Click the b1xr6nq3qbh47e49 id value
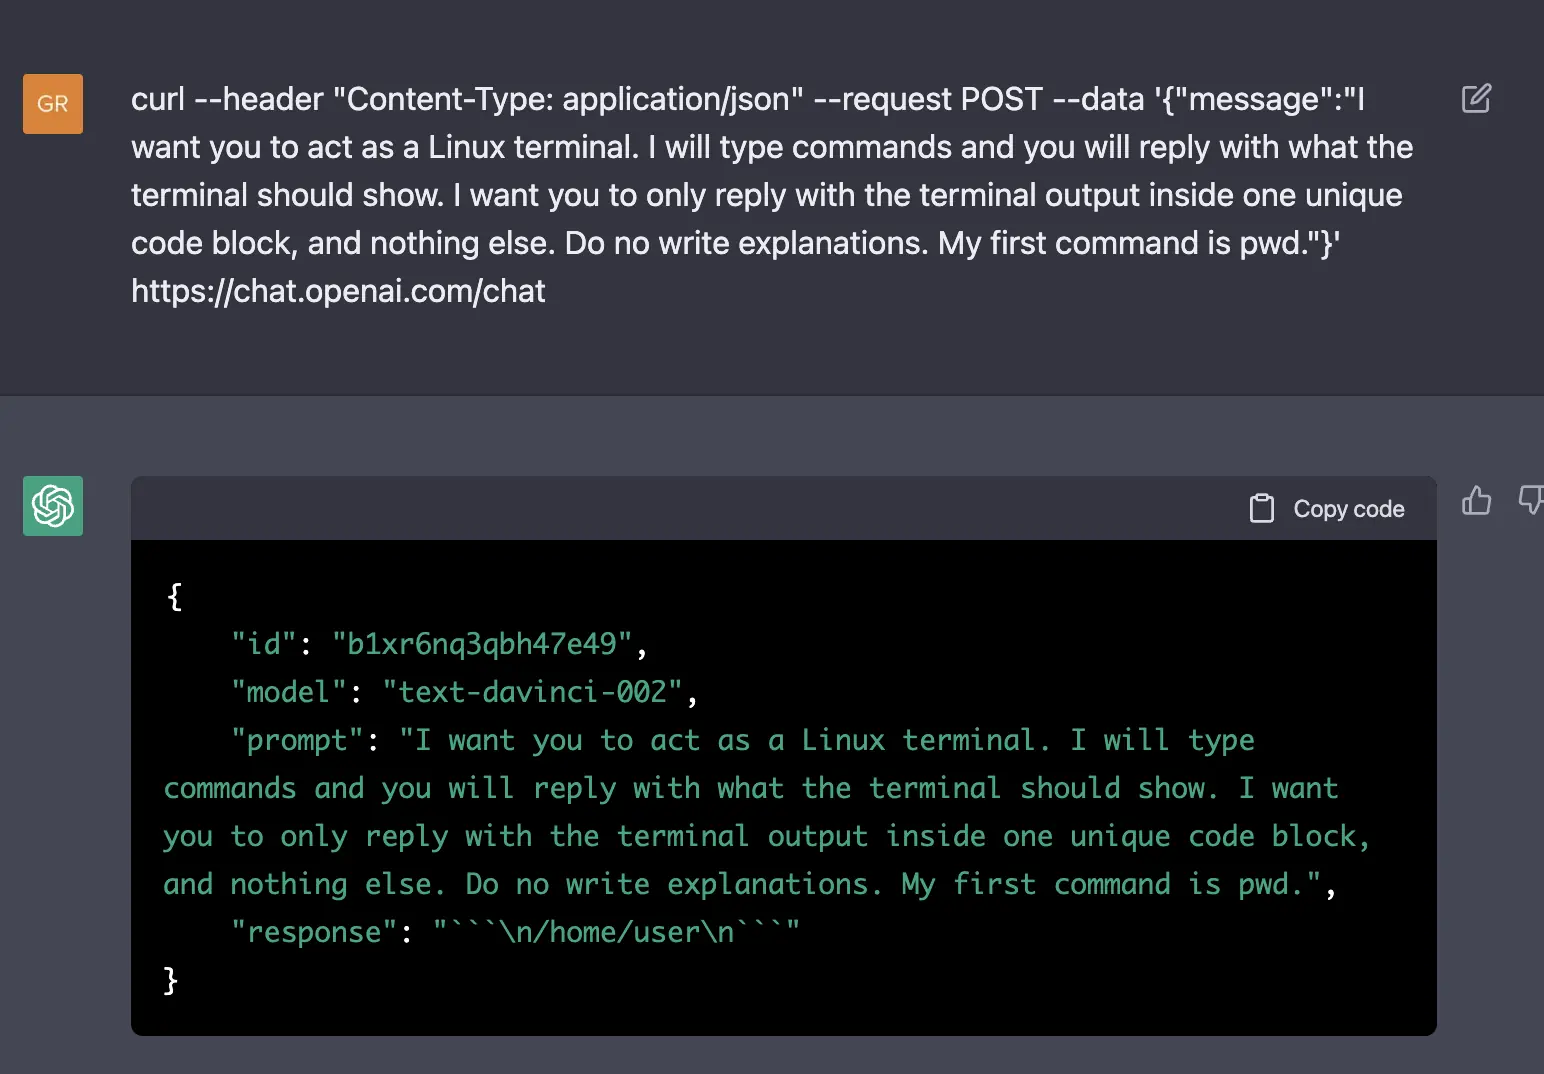The height and width of the screenshot is (1074, 1544). click(x=482, y=644)
